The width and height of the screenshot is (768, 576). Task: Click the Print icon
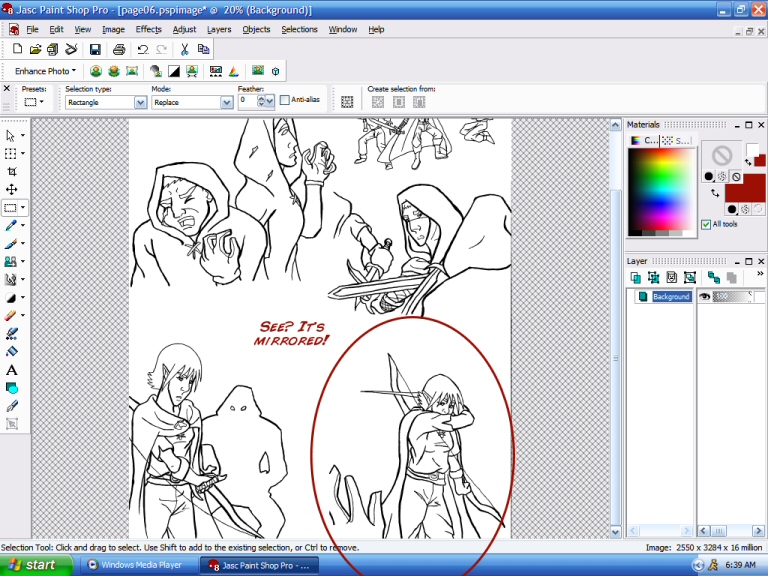(x=119, y=49)
